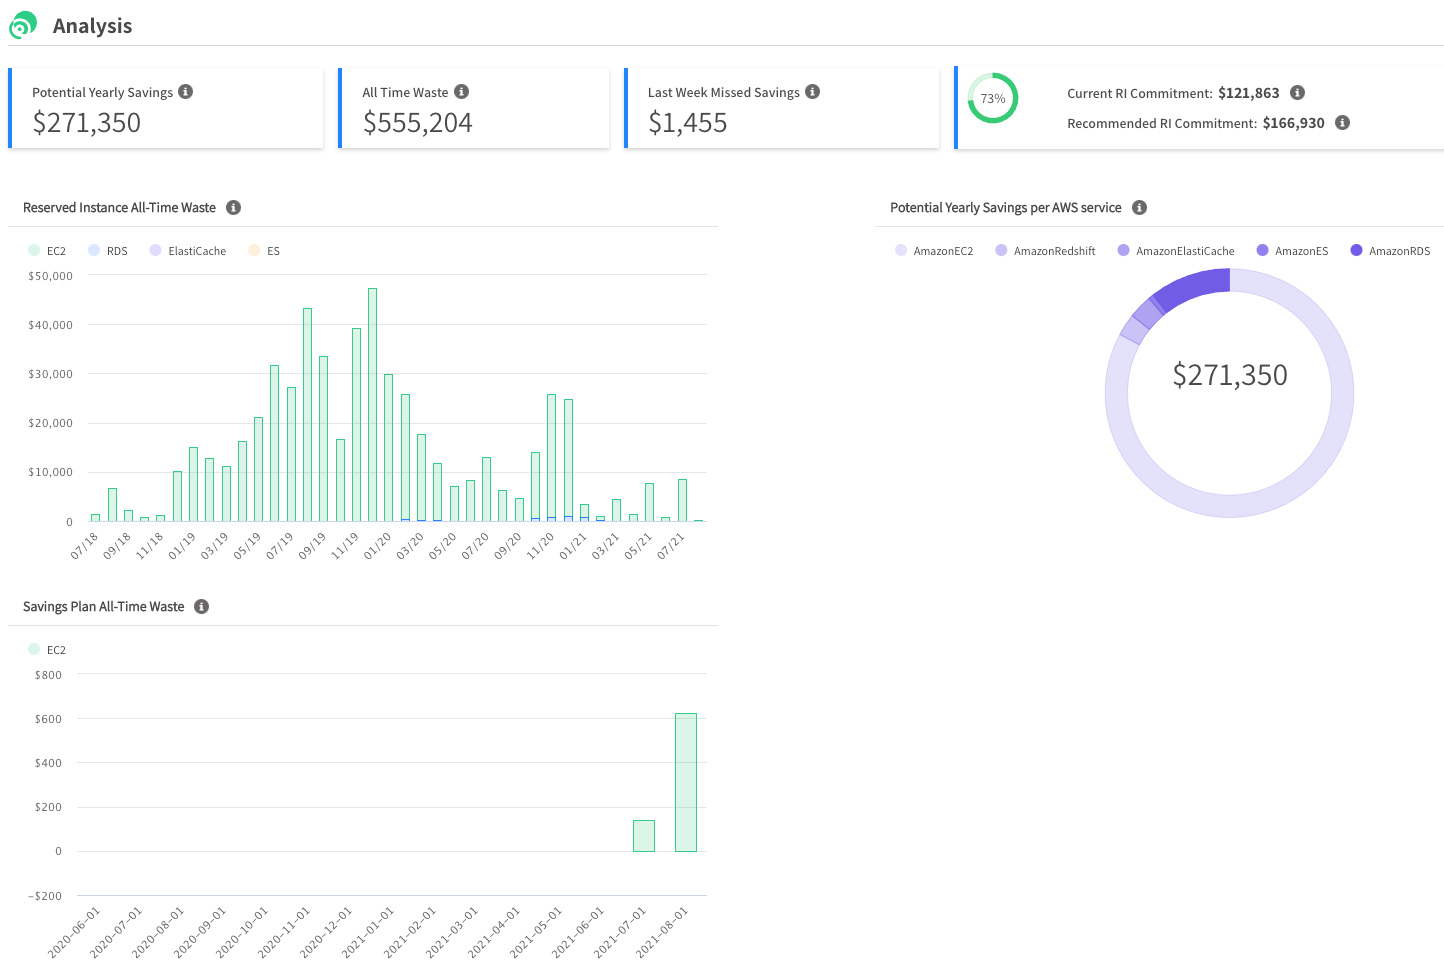
Task: Toggle ES series in Reserved Instance legend
Action: point(264,251)
